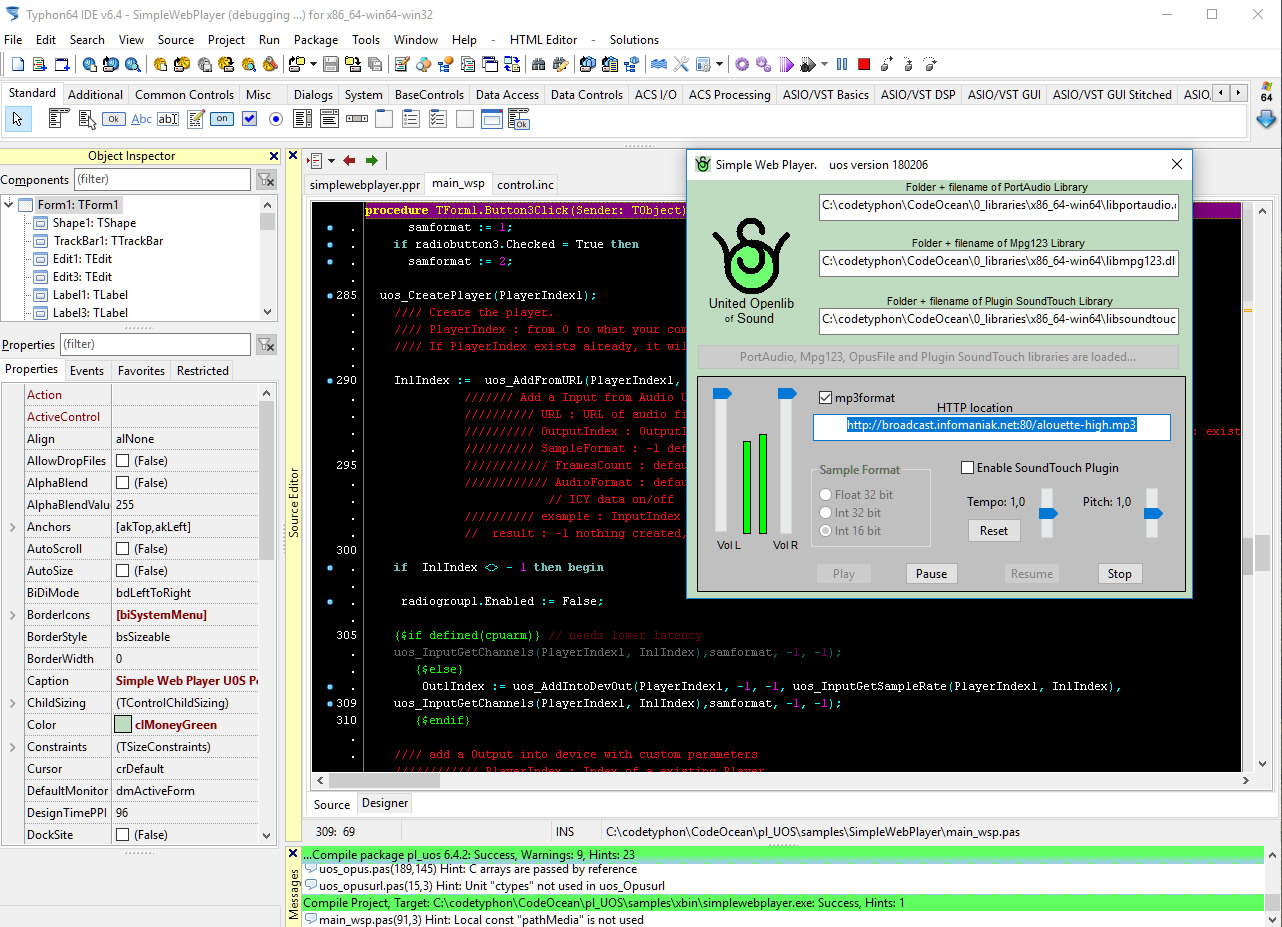Click the disabled Play button
1282x927 pixels.
tap(843, 574)
